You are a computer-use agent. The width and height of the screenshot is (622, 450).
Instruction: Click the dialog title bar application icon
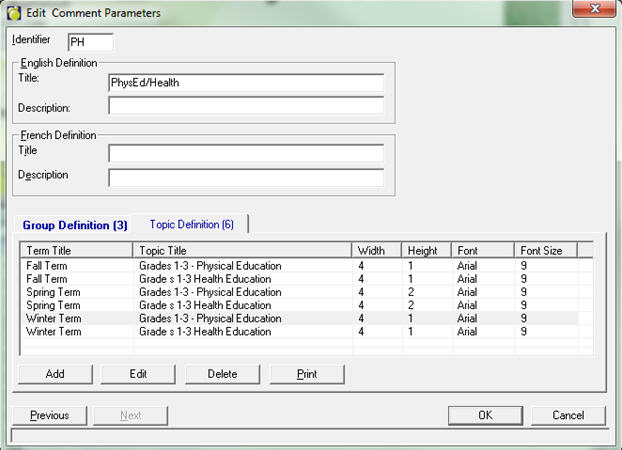pos(13,12)
